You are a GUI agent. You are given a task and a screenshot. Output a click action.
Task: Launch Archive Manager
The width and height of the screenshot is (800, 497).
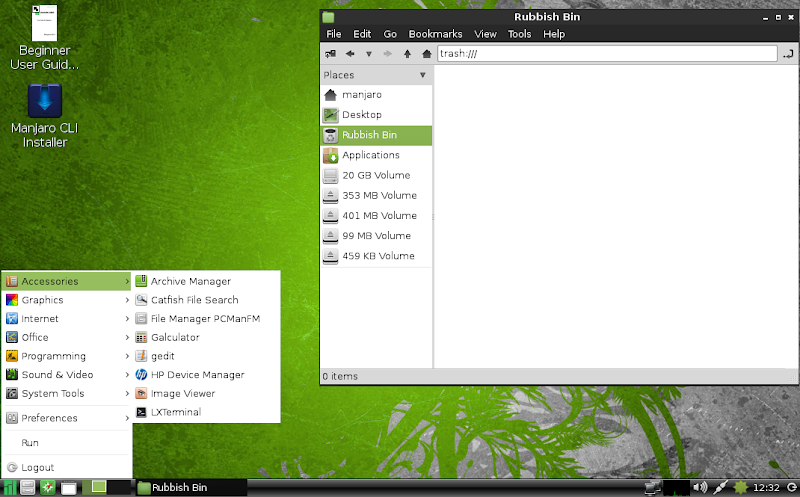click(206, 281)
